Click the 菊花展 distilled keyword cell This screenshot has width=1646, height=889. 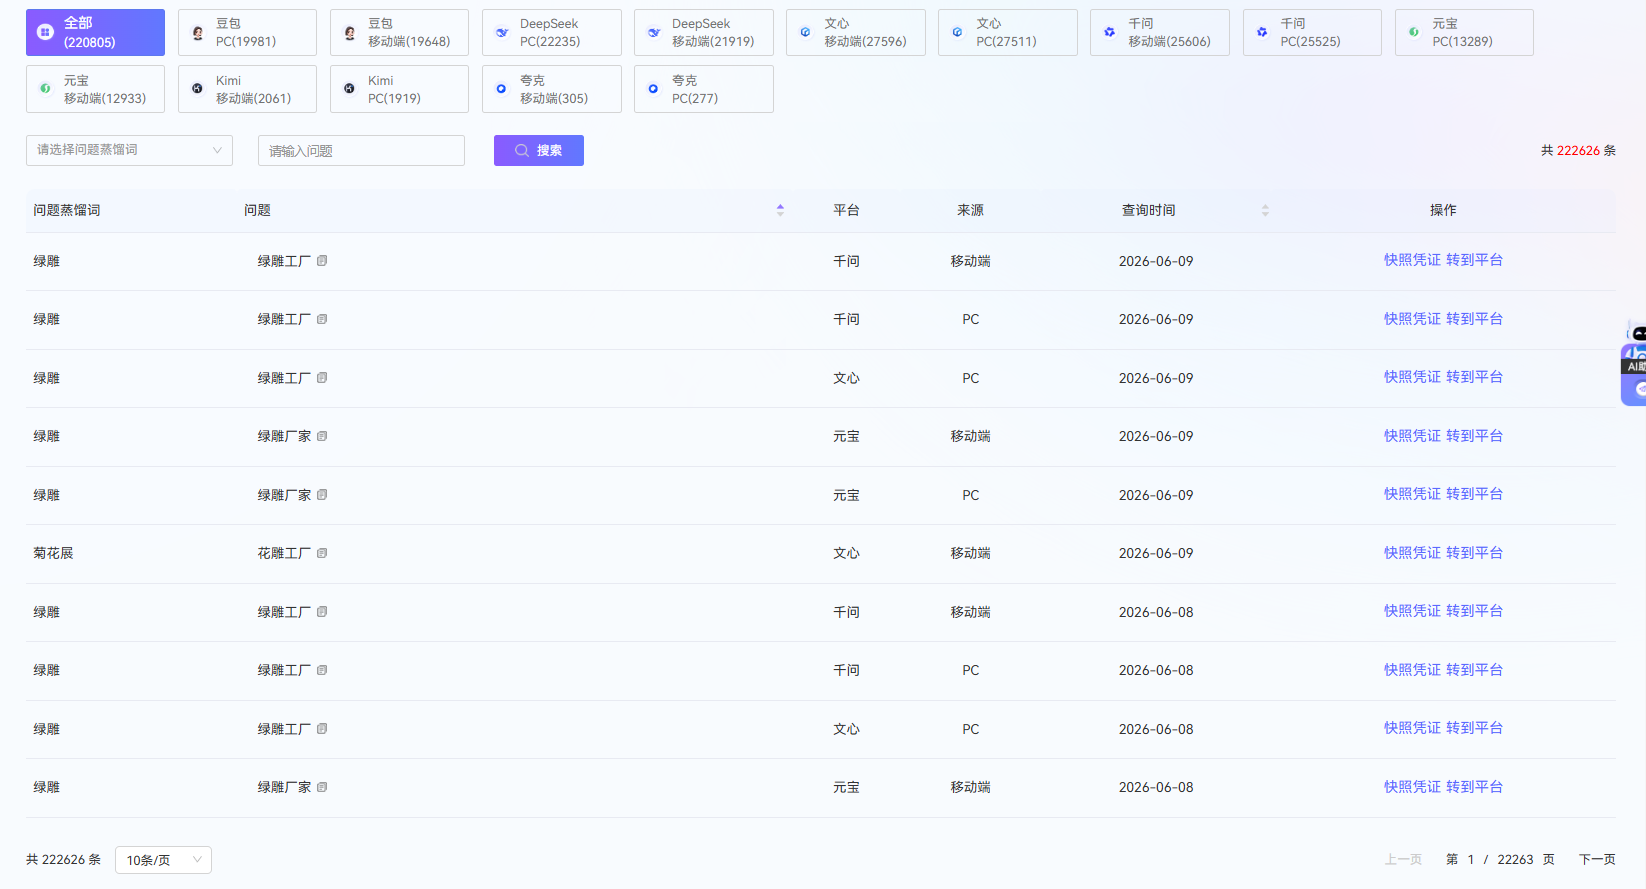(x=53, y=553)
